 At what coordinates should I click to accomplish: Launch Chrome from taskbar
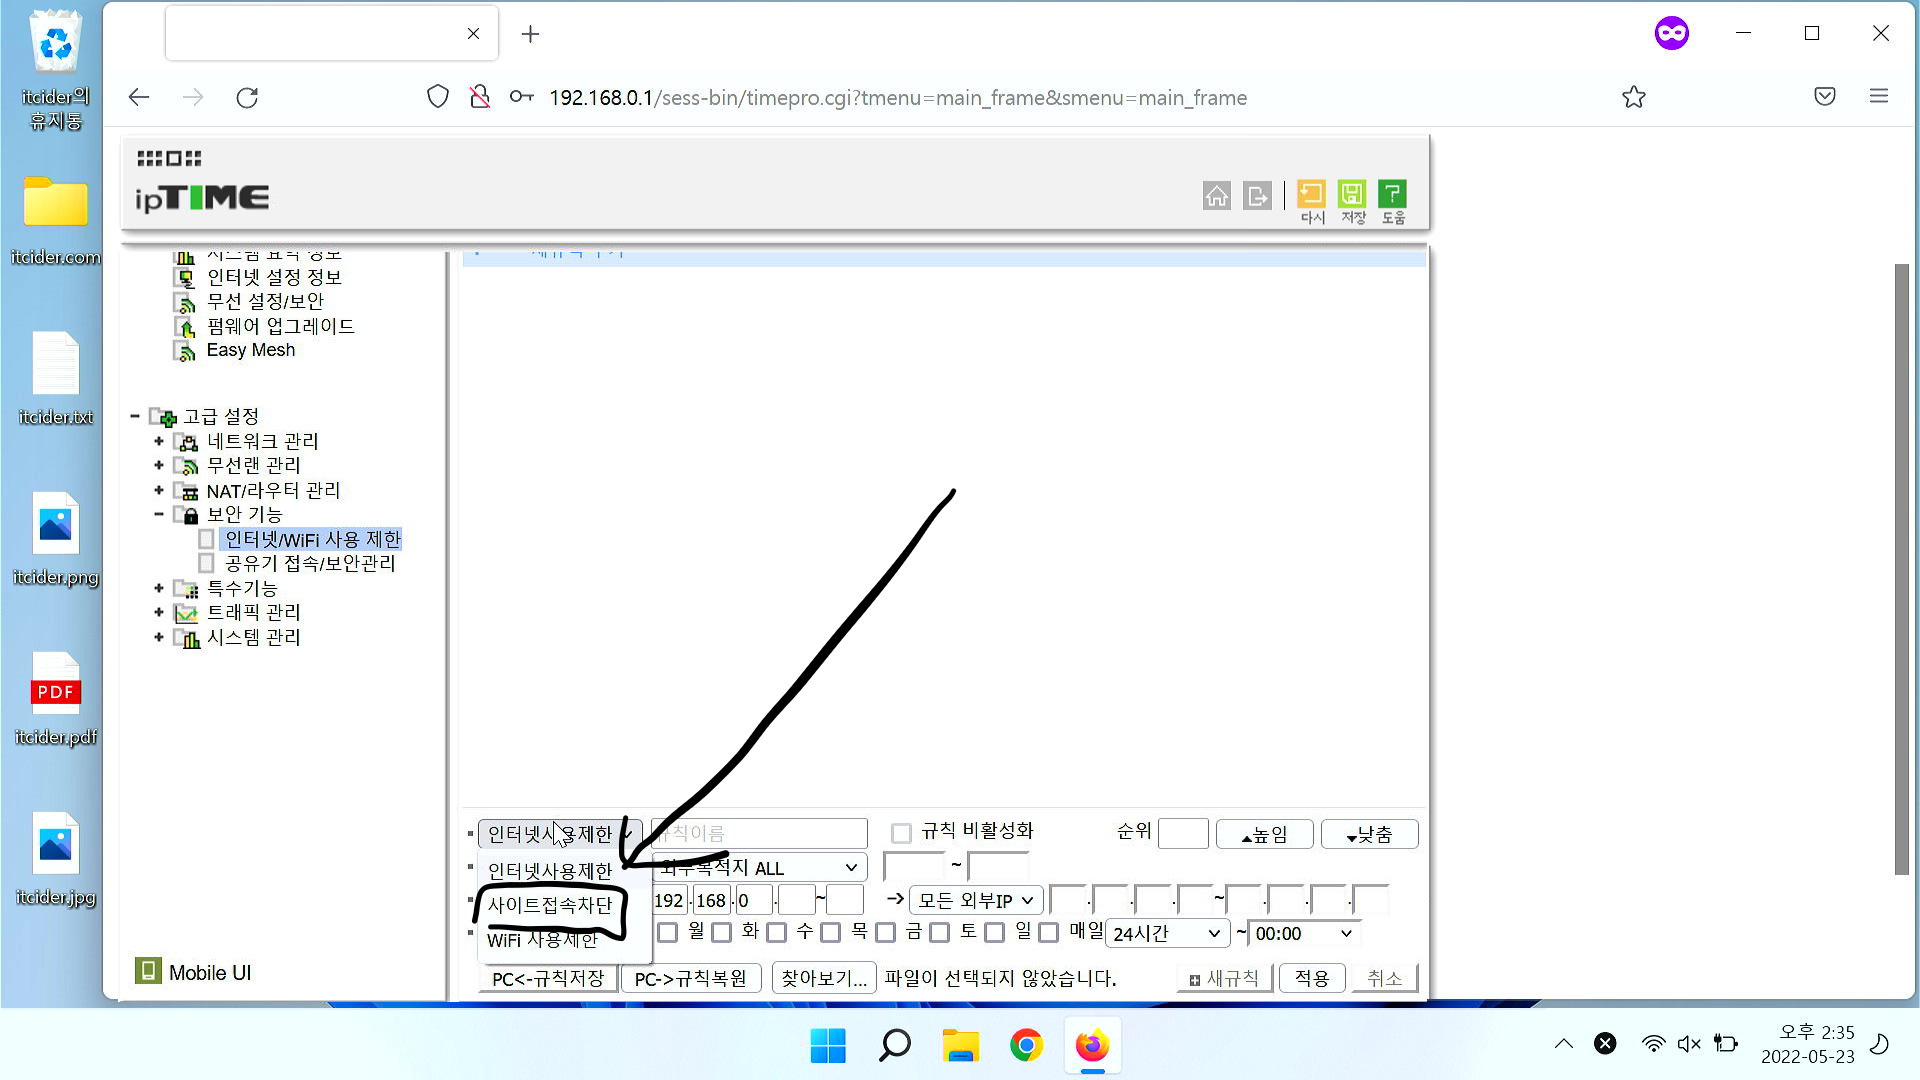click(x=1026, y=1045)
